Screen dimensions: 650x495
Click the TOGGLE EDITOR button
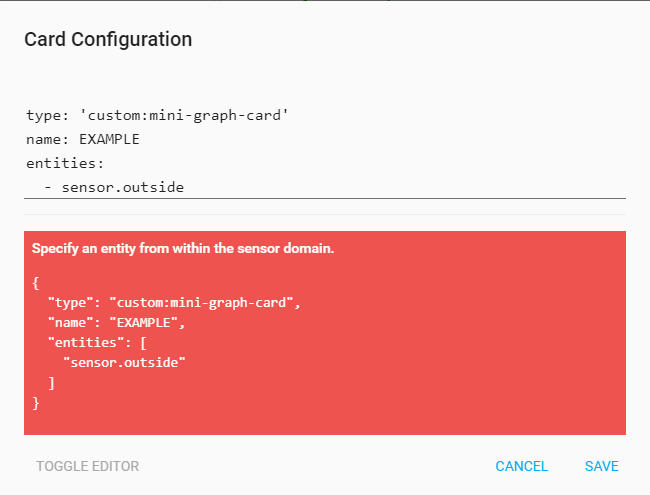pos(87,466)
